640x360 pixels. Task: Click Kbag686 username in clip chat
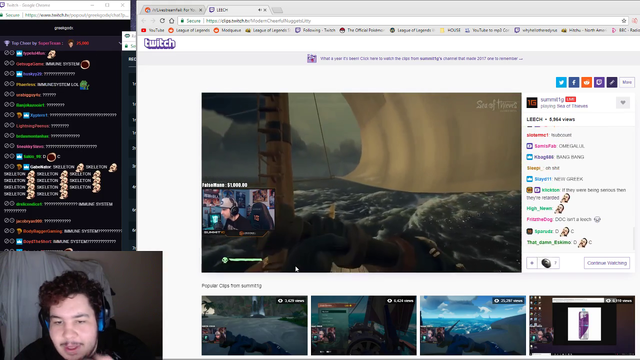pos(544,157)
